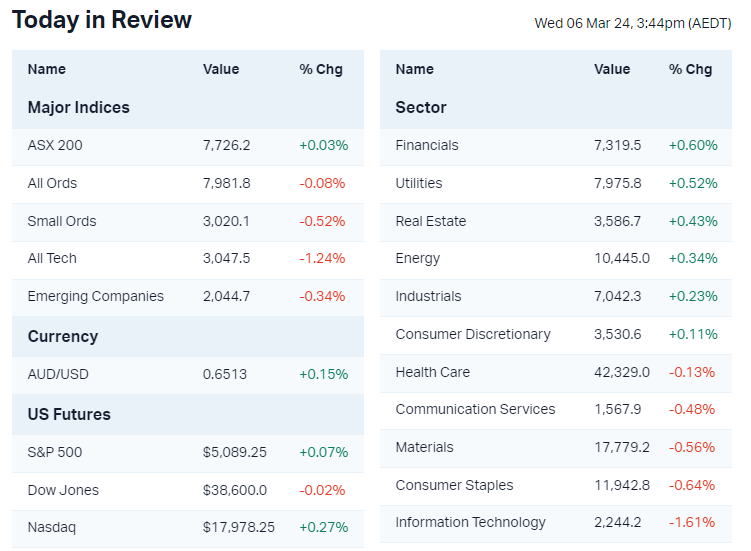Open the Energy sector row
751x551 pixels.
tap(417, 258)
